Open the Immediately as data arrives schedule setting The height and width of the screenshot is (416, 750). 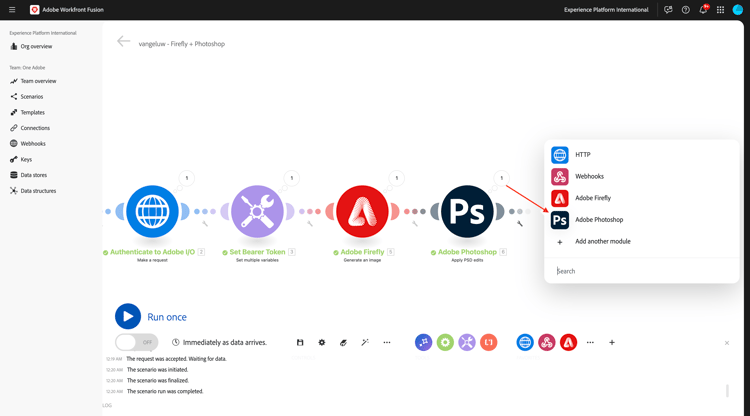tap(219, 342)
